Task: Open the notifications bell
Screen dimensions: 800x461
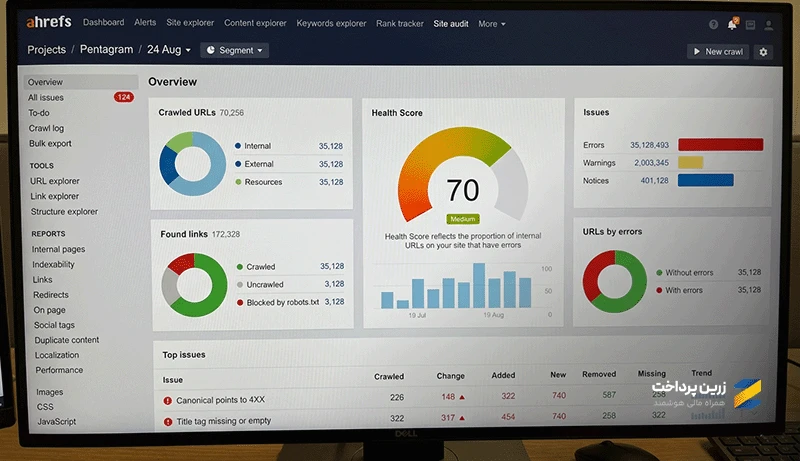Action: tap(731, 23)
